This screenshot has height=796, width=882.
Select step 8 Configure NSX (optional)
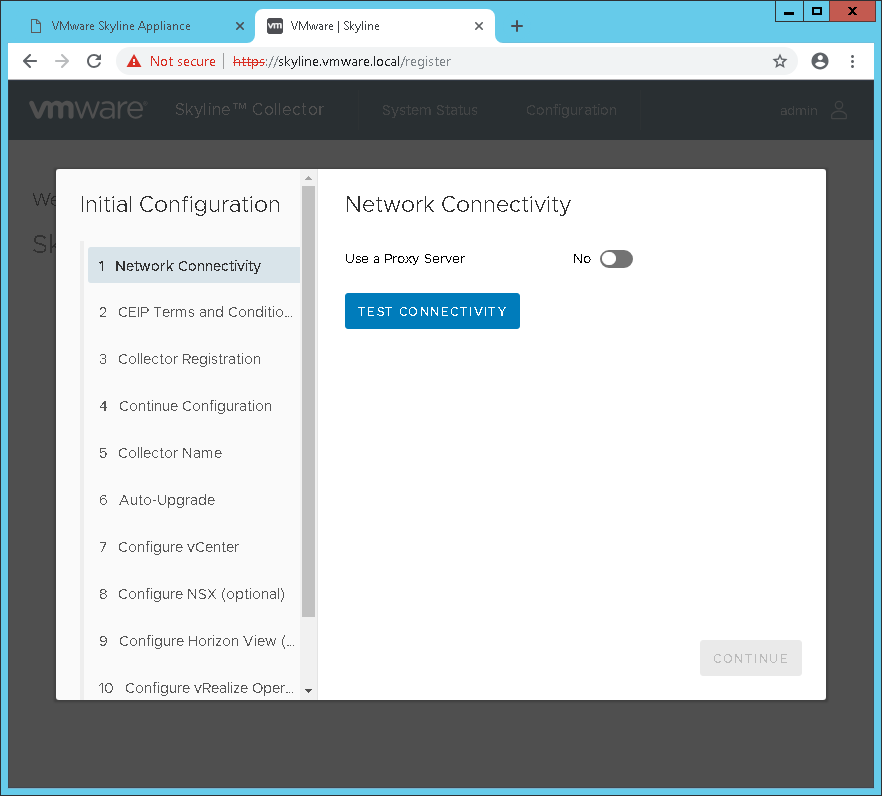[194, 594]
